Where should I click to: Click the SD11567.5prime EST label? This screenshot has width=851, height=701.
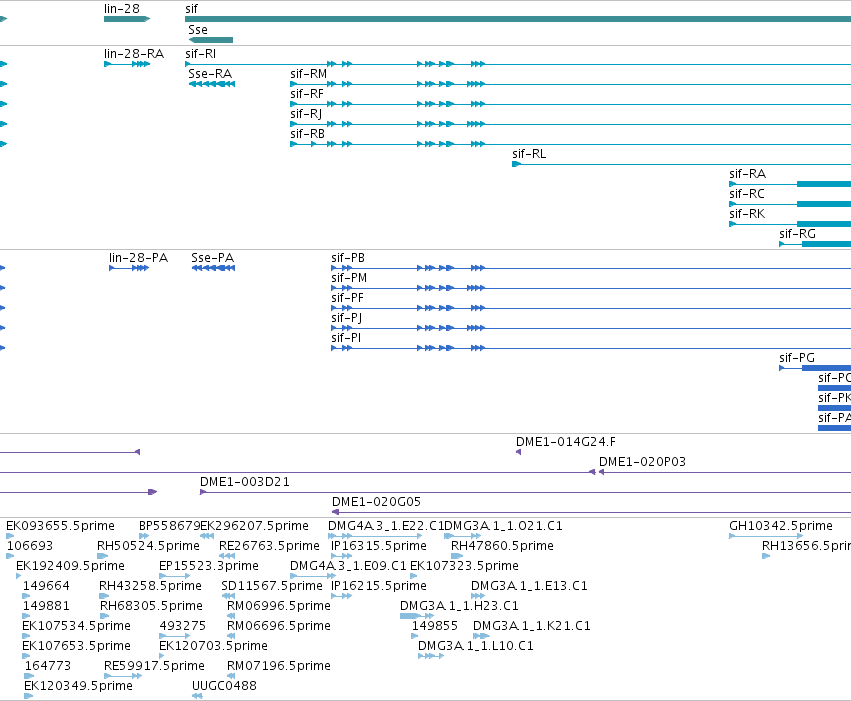point(272,586)
